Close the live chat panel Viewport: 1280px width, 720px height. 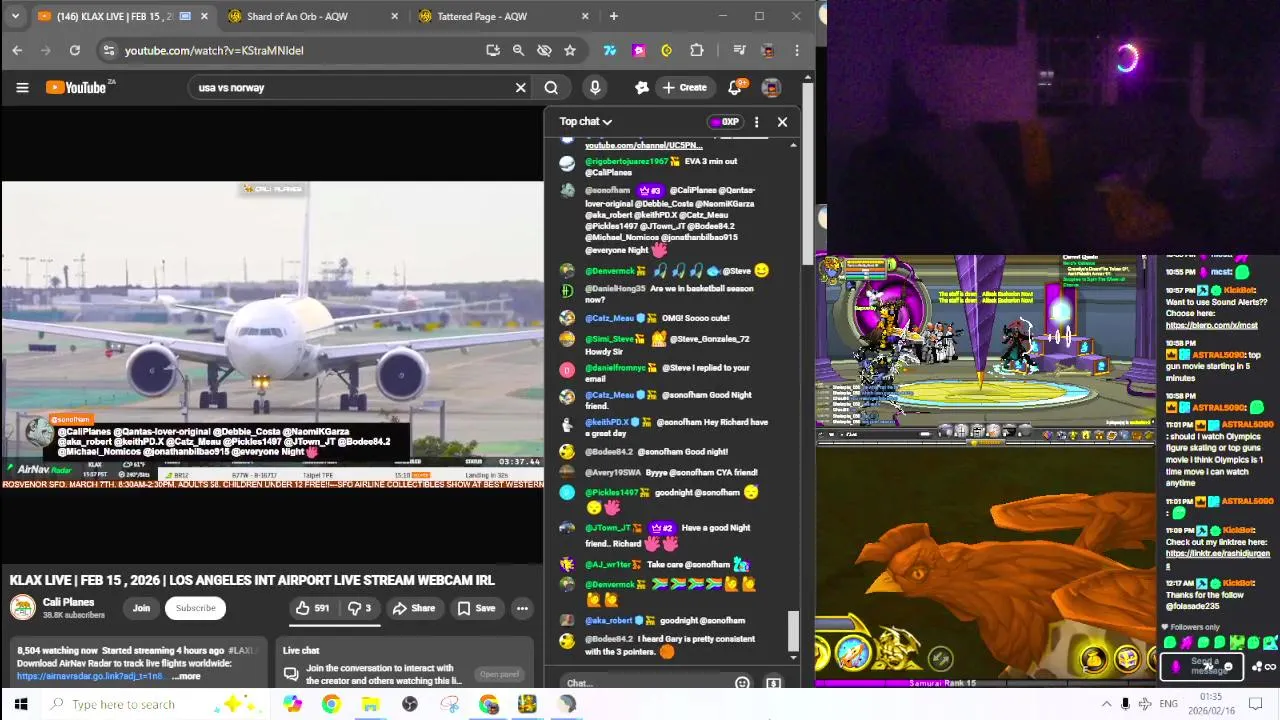(782, 122)
